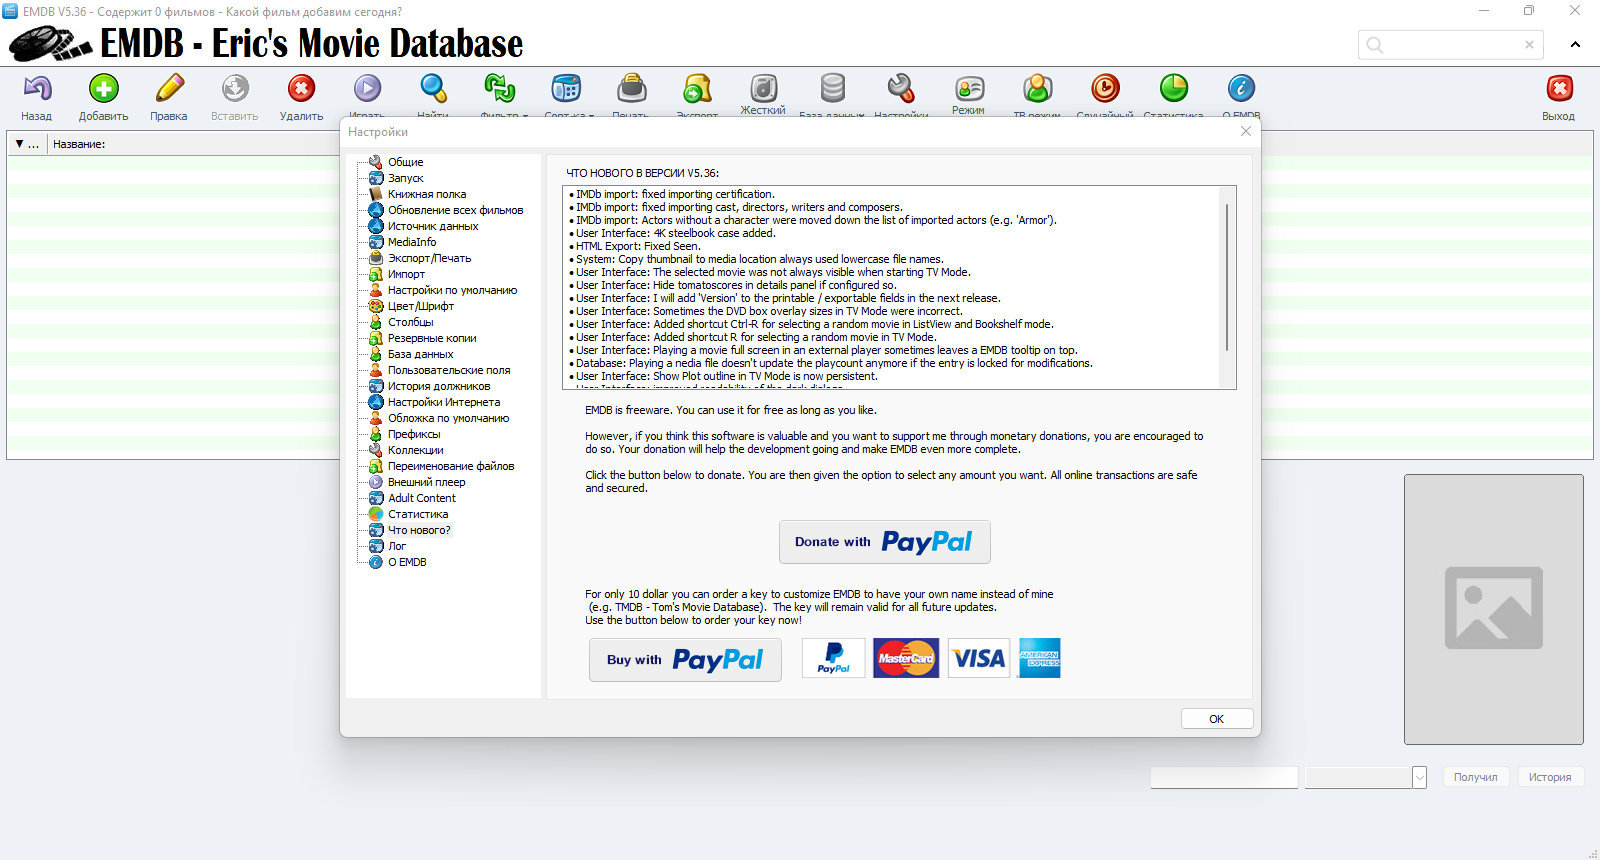The image size is (1600, 860).
Task: Open the Префиксы settings page
Action: 414,434
